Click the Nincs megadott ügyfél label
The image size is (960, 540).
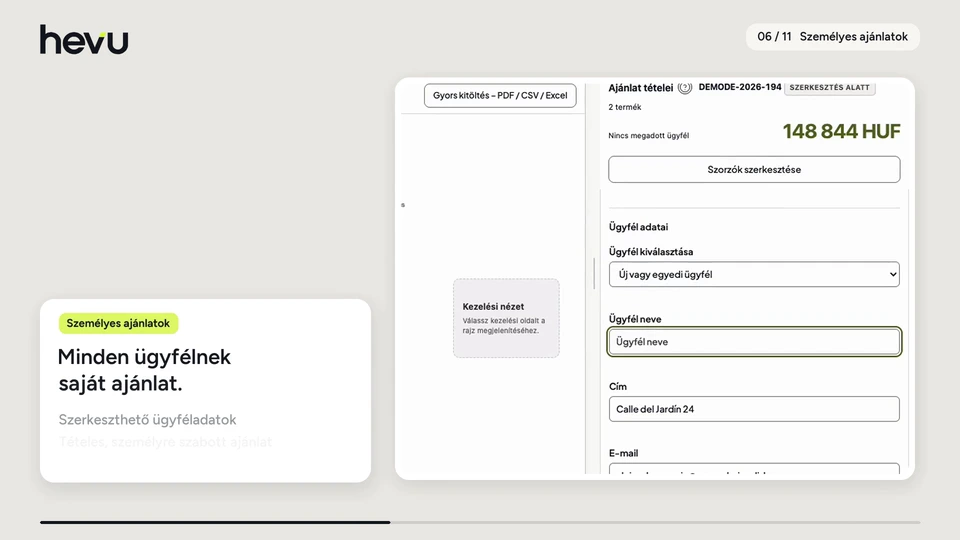(x=648, y=136)
